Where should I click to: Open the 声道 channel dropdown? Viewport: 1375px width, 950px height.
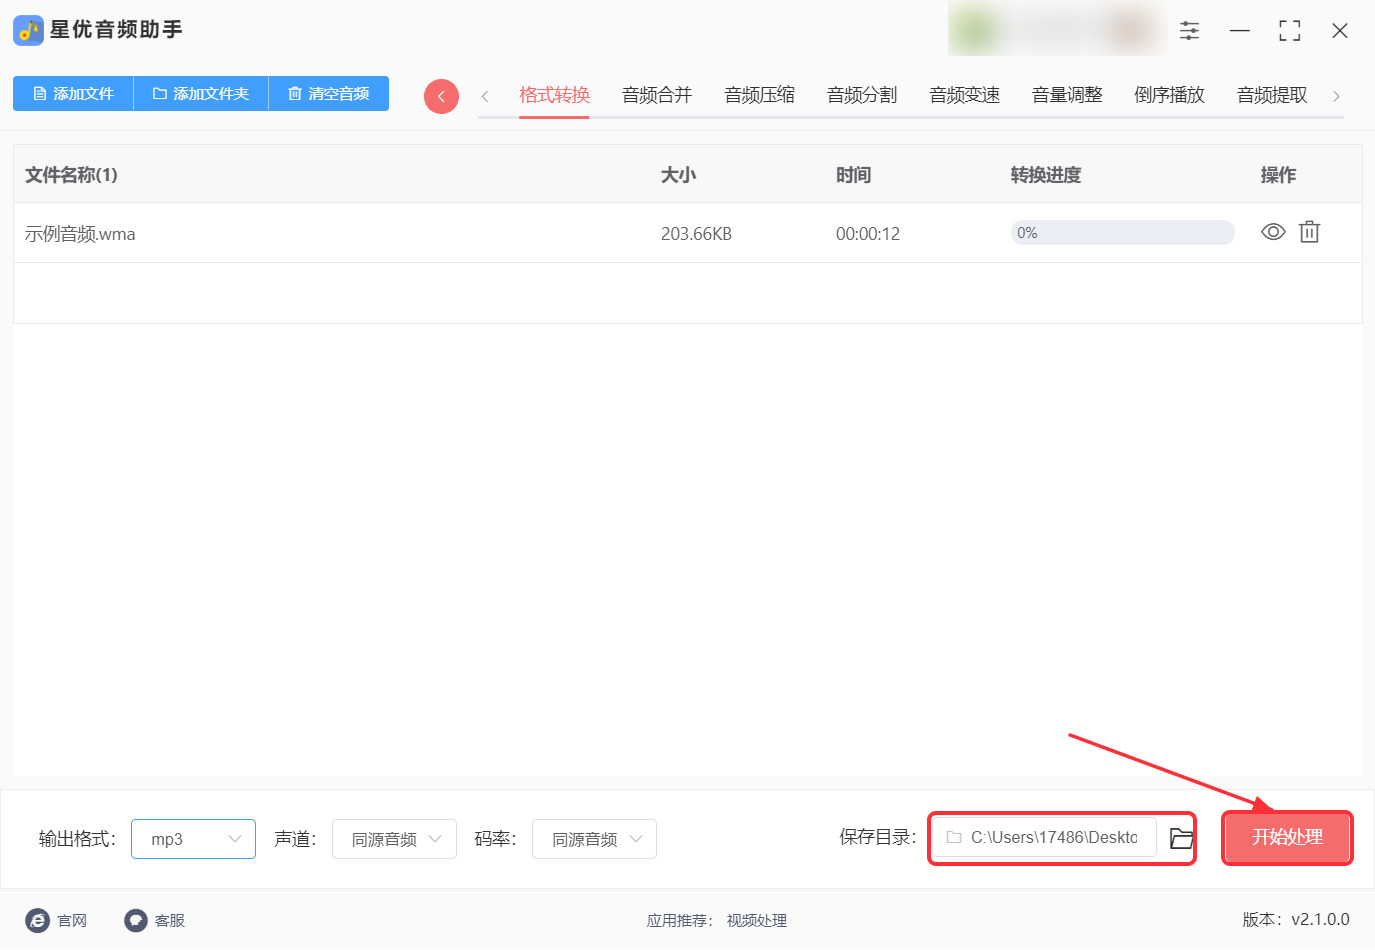click(394, 839)
